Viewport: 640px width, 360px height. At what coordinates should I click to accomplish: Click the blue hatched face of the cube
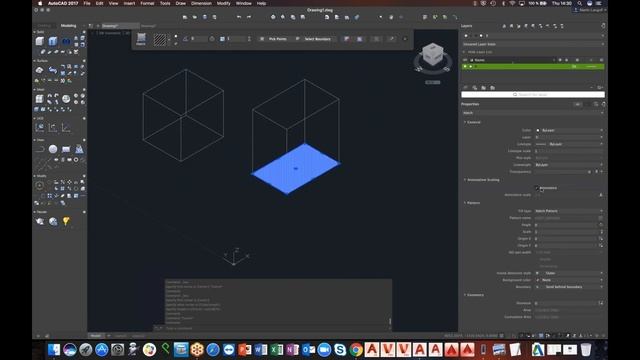click(296, 169)
